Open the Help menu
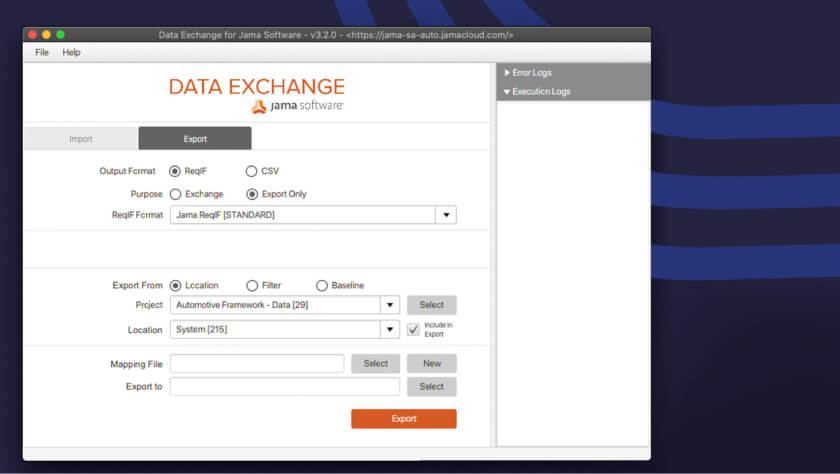This screenshot has width=840, height=474. click(71, 52)
